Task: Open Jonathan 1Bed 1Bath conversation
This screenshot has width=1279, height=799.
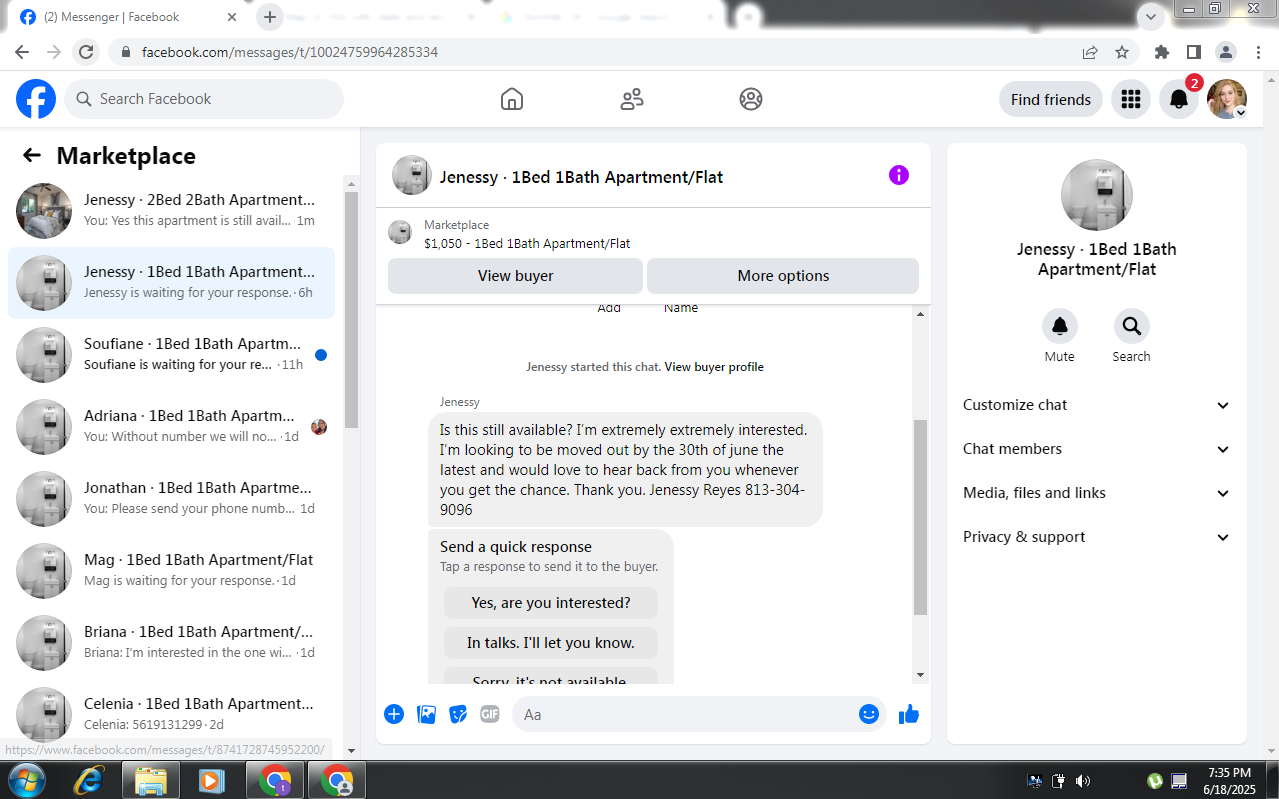Action: coord(172,499)
